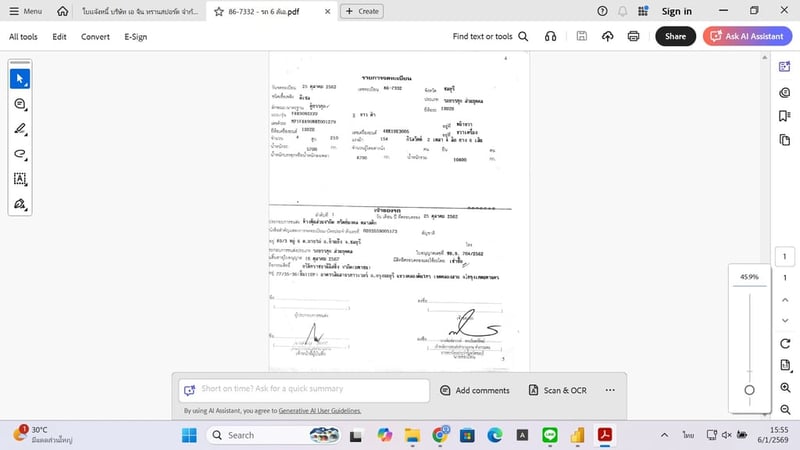Open the All tools menu
800x450 pixels.
point(23,37)
